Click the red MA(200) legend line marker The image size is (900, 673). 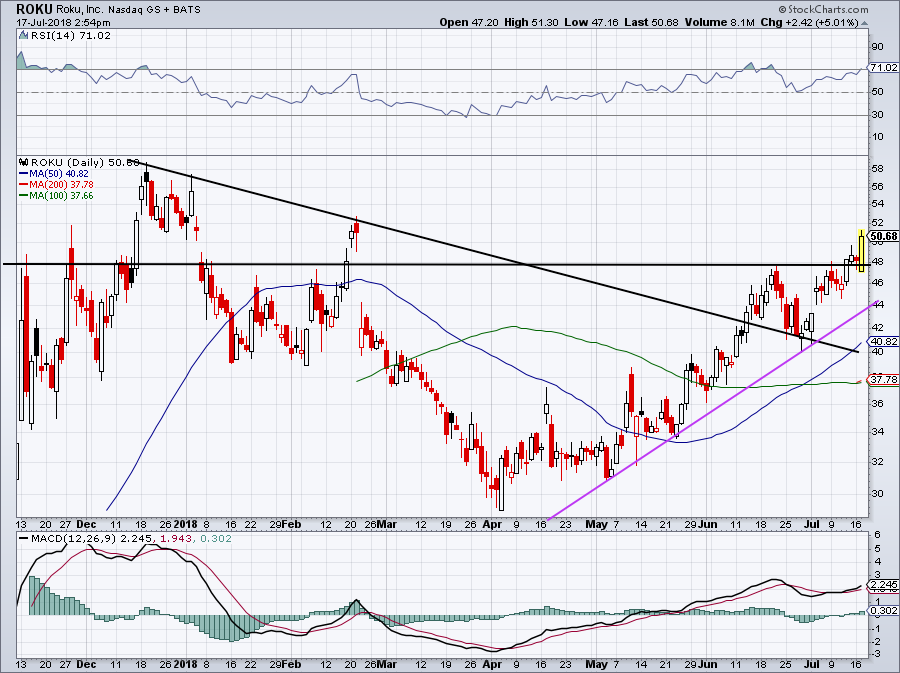(x=24, y=185)
